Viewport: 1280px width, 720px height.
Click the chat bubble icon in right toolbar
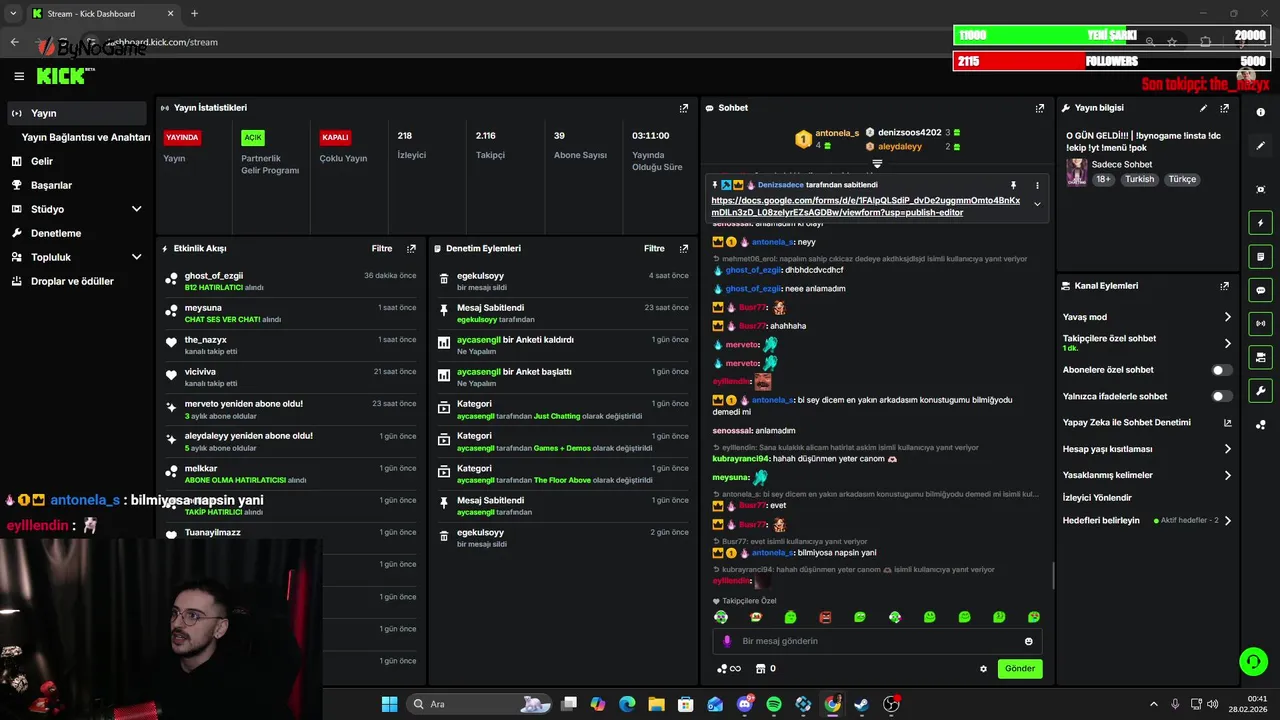pos(1260,290)
